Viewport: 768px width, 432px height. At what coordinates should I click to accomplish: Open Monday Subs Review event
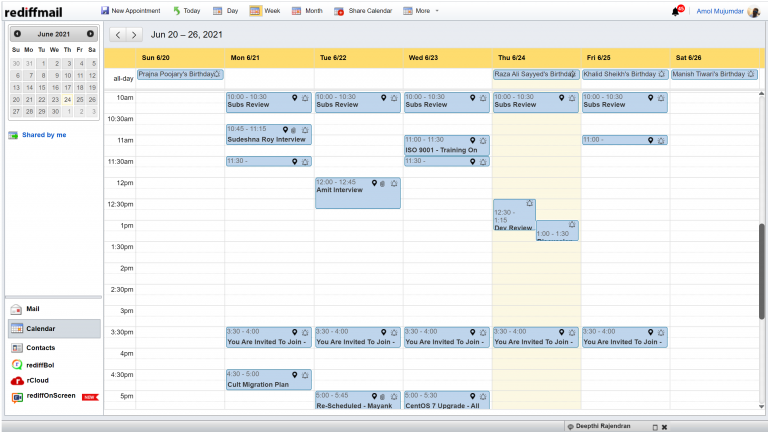click(268, 102)
